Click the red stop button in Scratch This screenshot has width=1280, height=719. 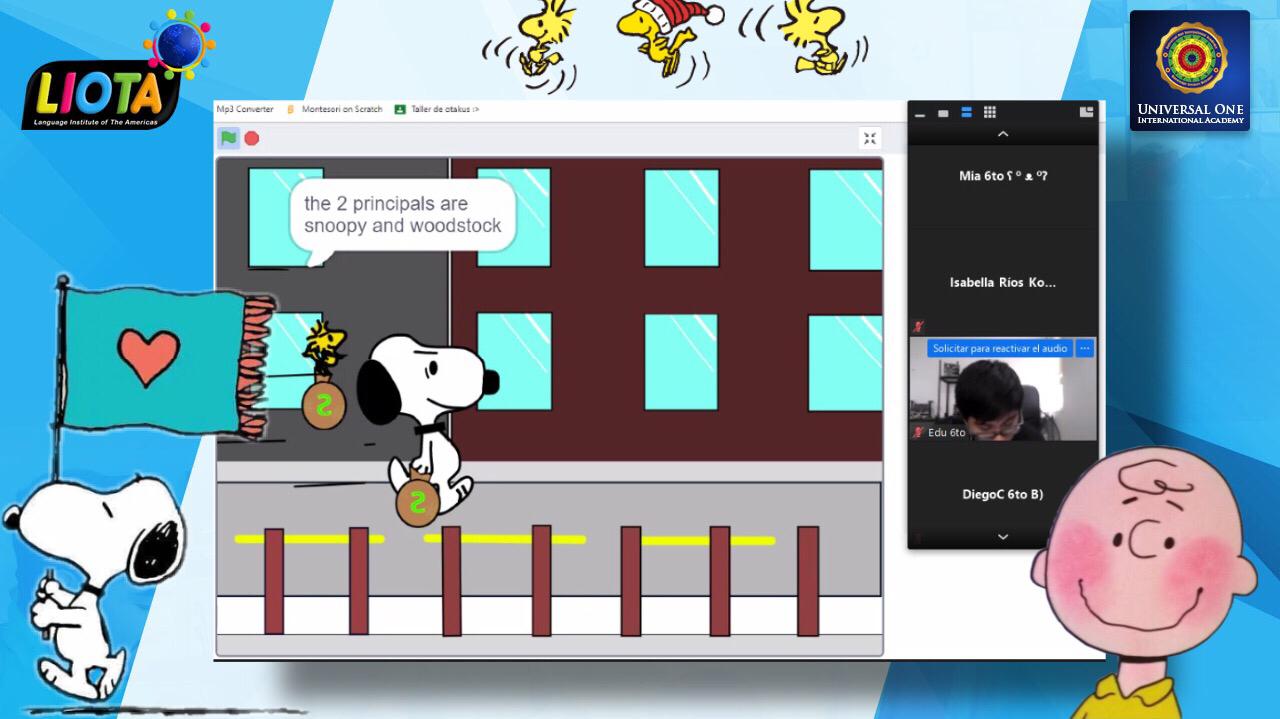click(x=252, y=138)
